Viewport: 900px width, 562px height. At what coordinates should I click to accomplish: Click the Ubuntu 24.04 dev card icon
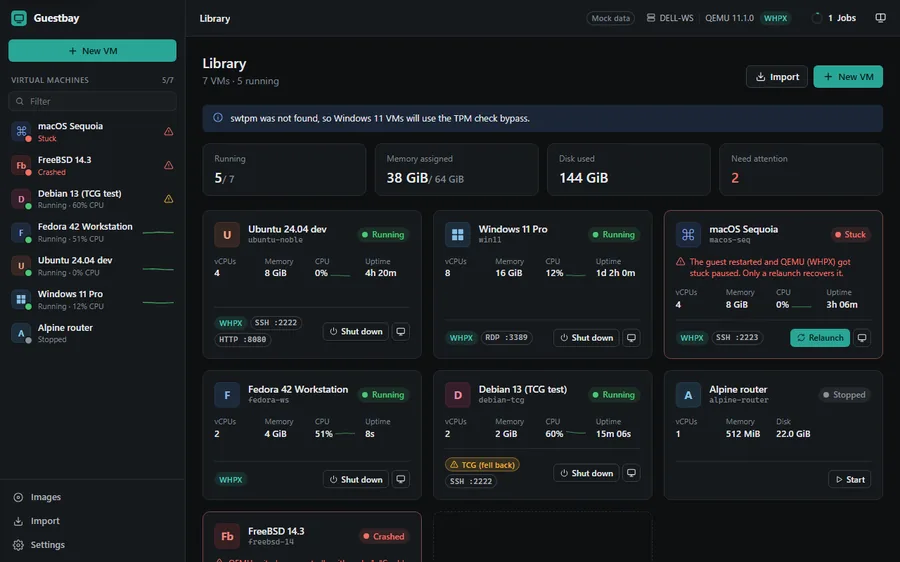[227, 234]
